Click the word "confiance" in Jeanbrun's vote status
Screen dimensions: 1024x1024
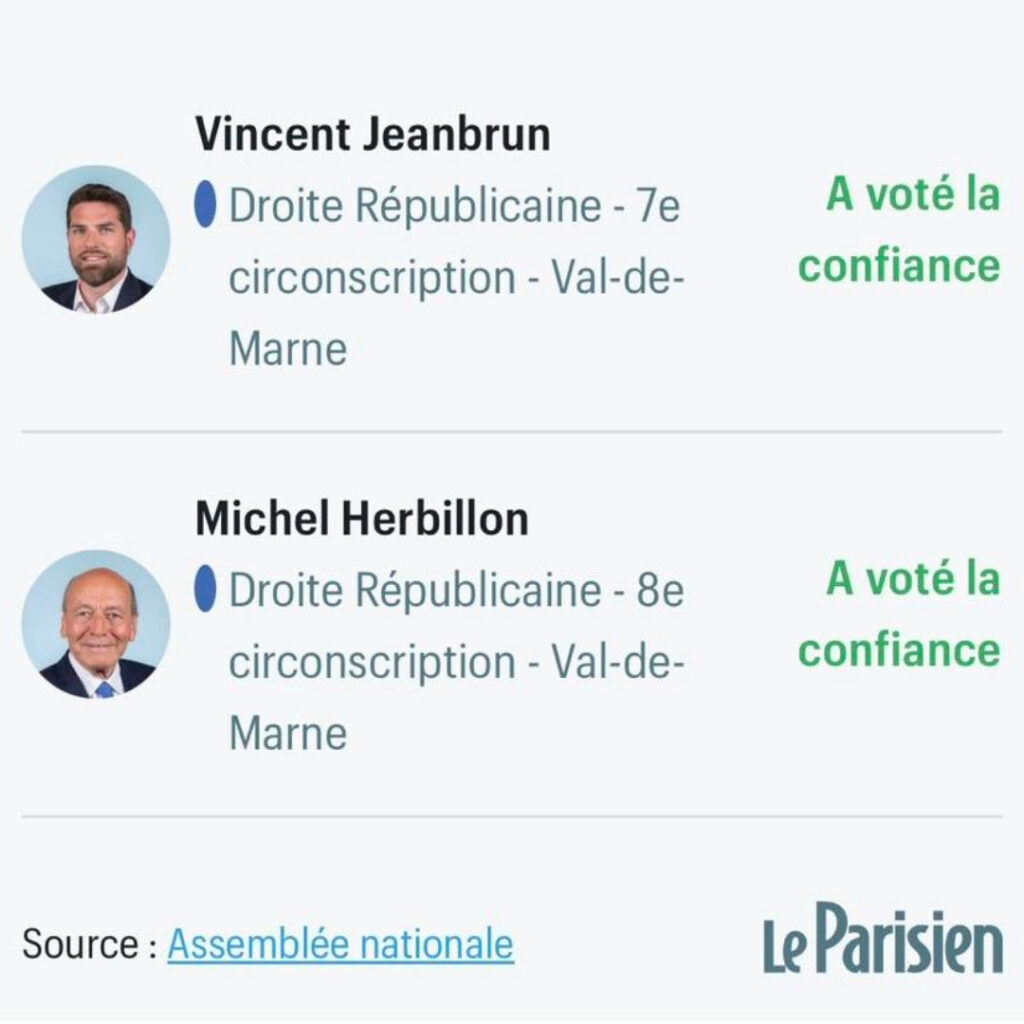[x=899, y=266]
